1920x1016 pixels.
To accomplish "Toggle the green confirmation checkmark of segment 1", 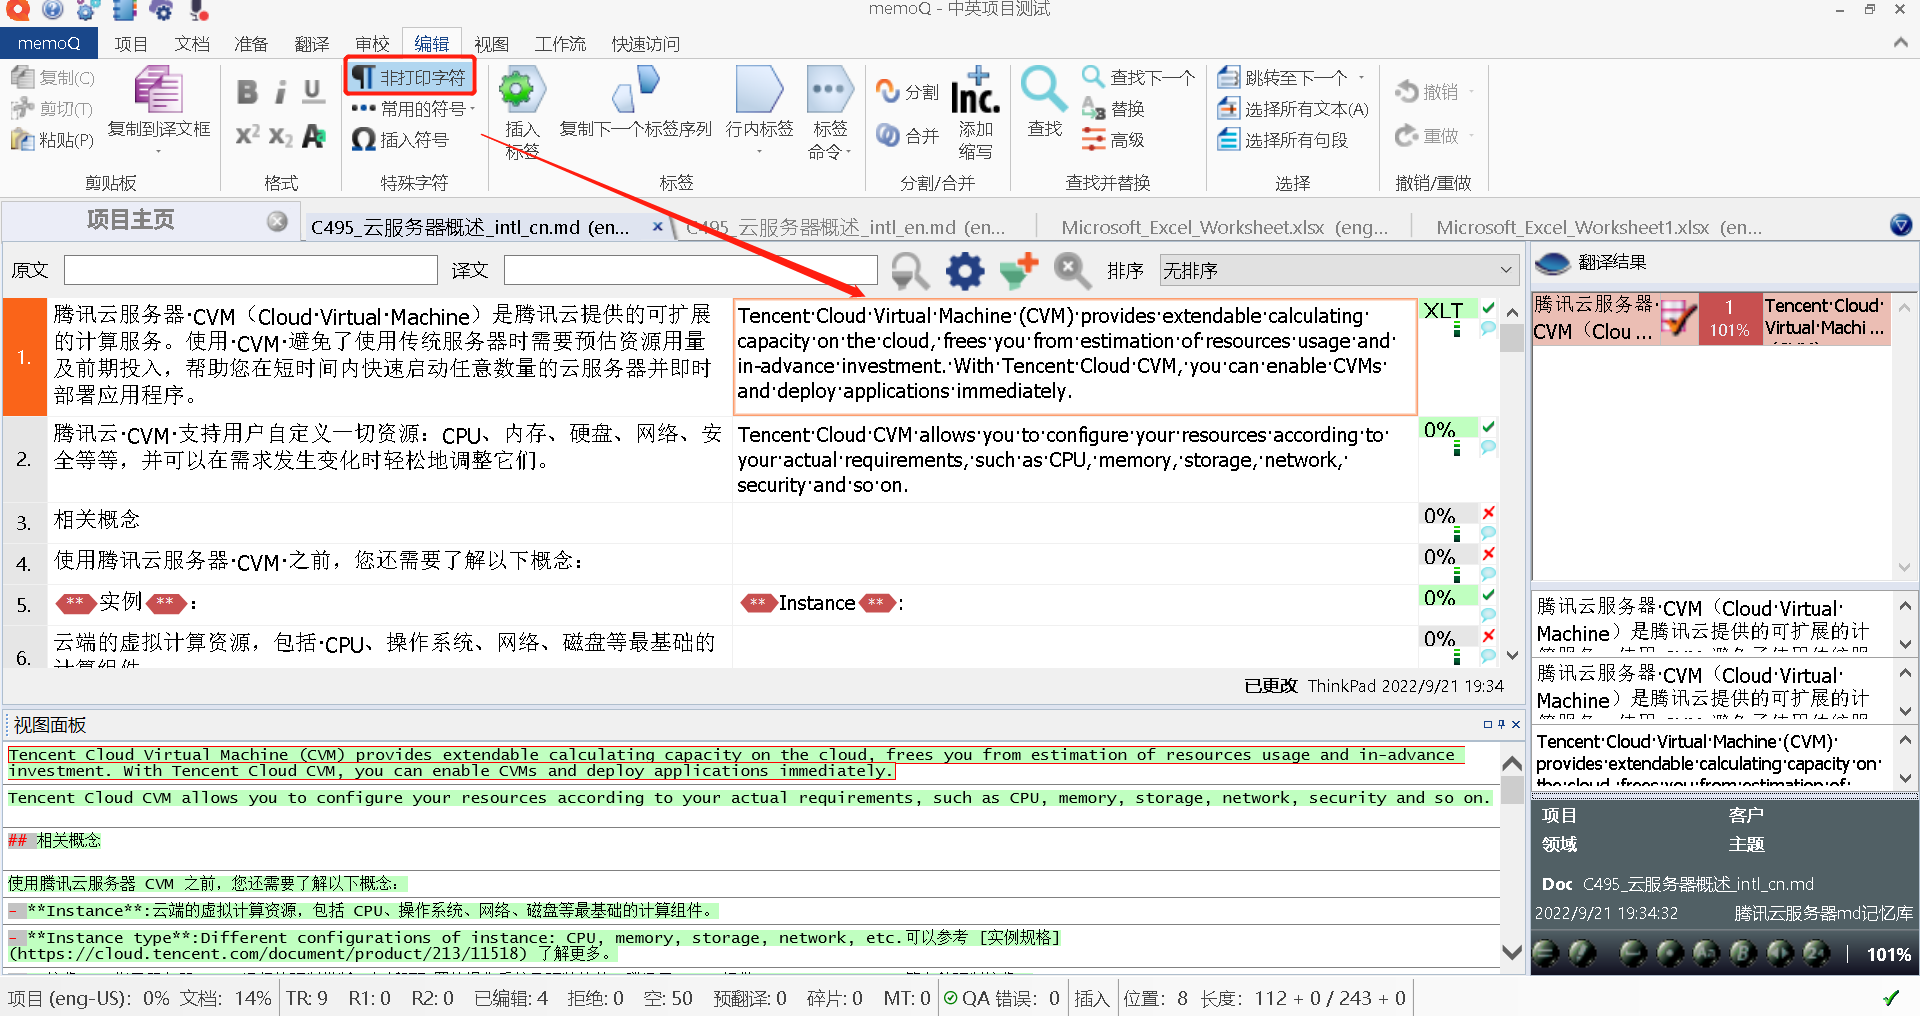I will 1488,308.
